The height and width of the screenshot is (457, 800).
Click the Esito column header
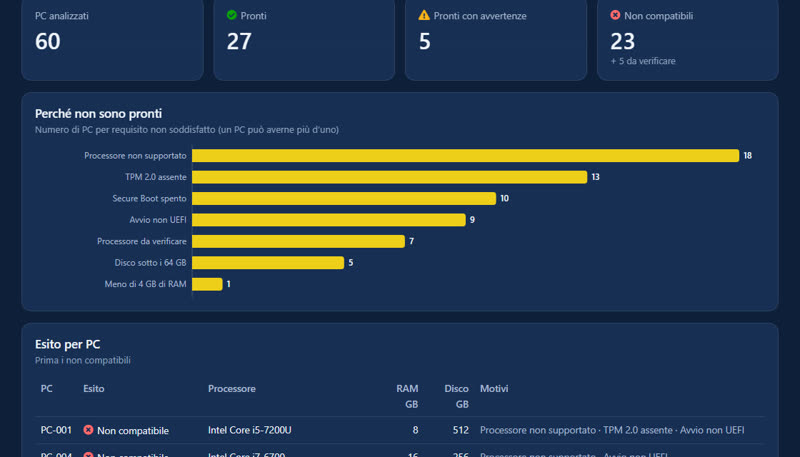(x=94, y=389)
